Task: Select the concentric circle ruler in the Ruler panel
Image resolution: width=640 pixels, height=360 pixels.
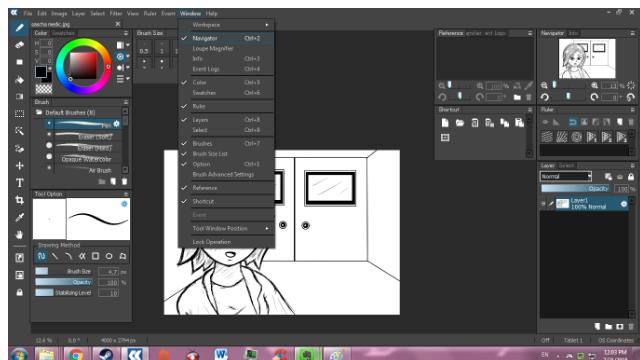Action: 576,137
